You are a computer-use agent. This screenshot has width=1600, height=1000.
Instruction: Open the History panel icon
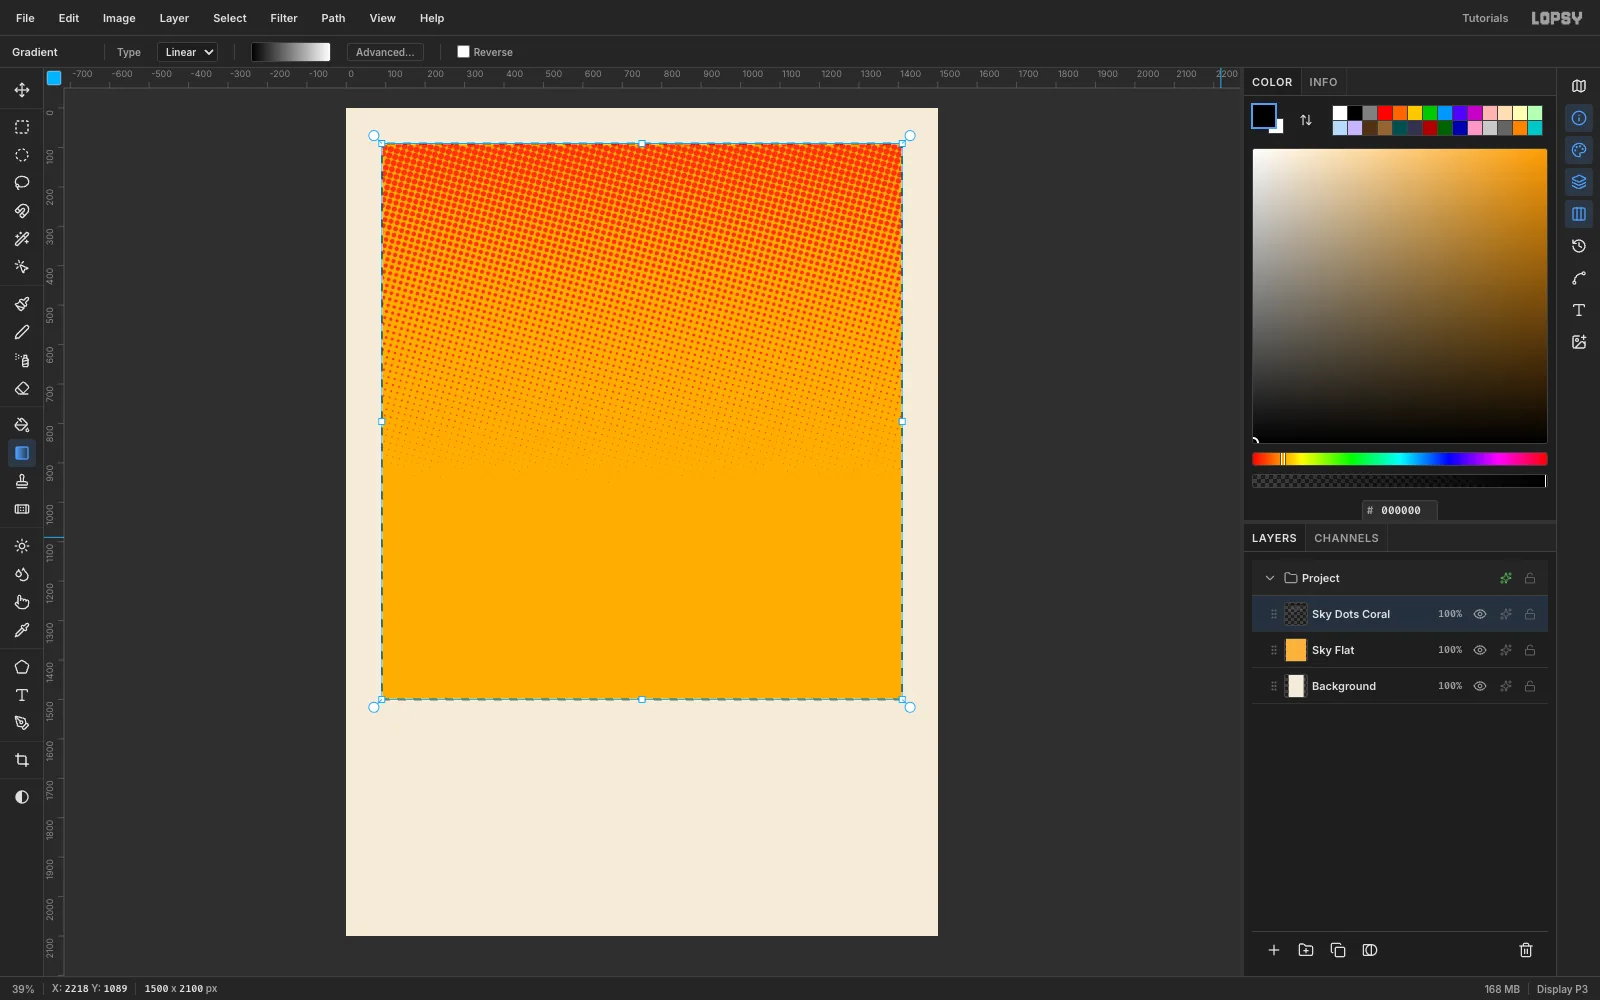click(x=1579, y=246)
